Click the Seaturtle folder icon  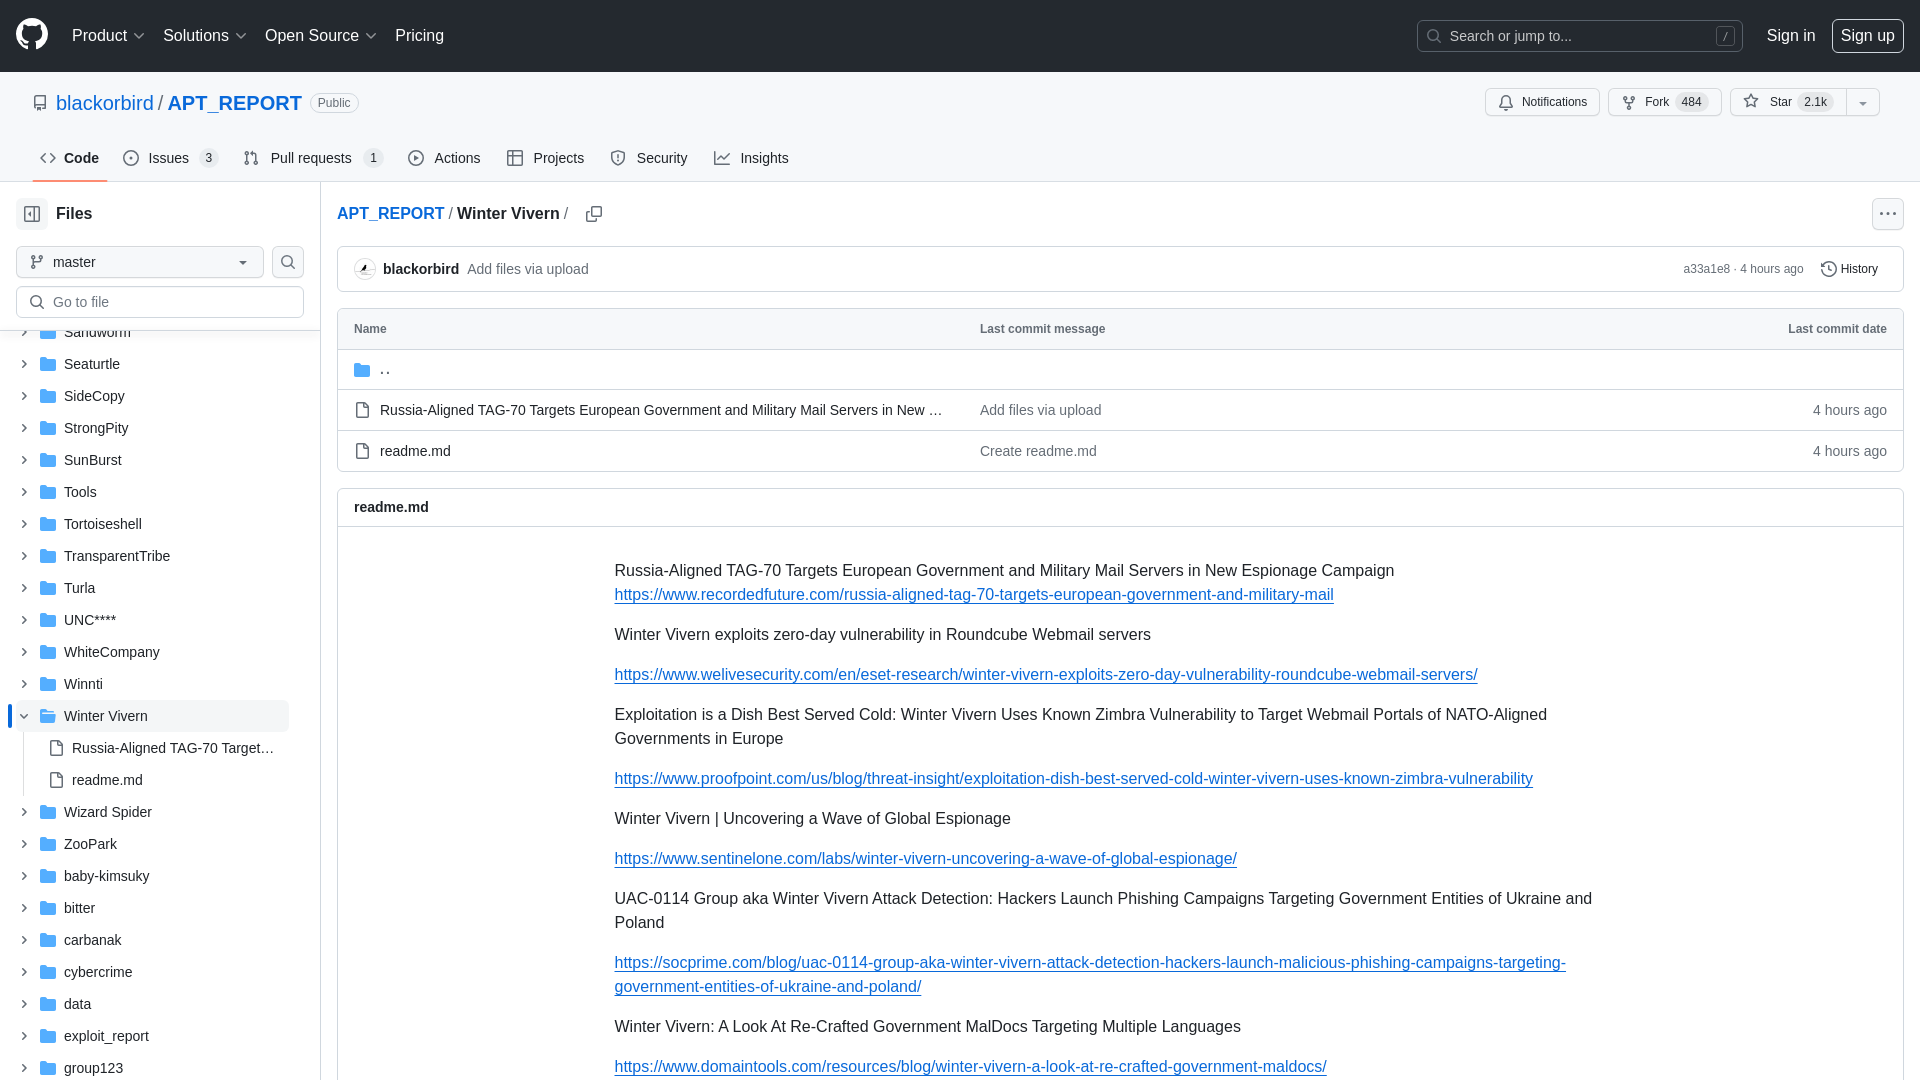pos(48,364)
